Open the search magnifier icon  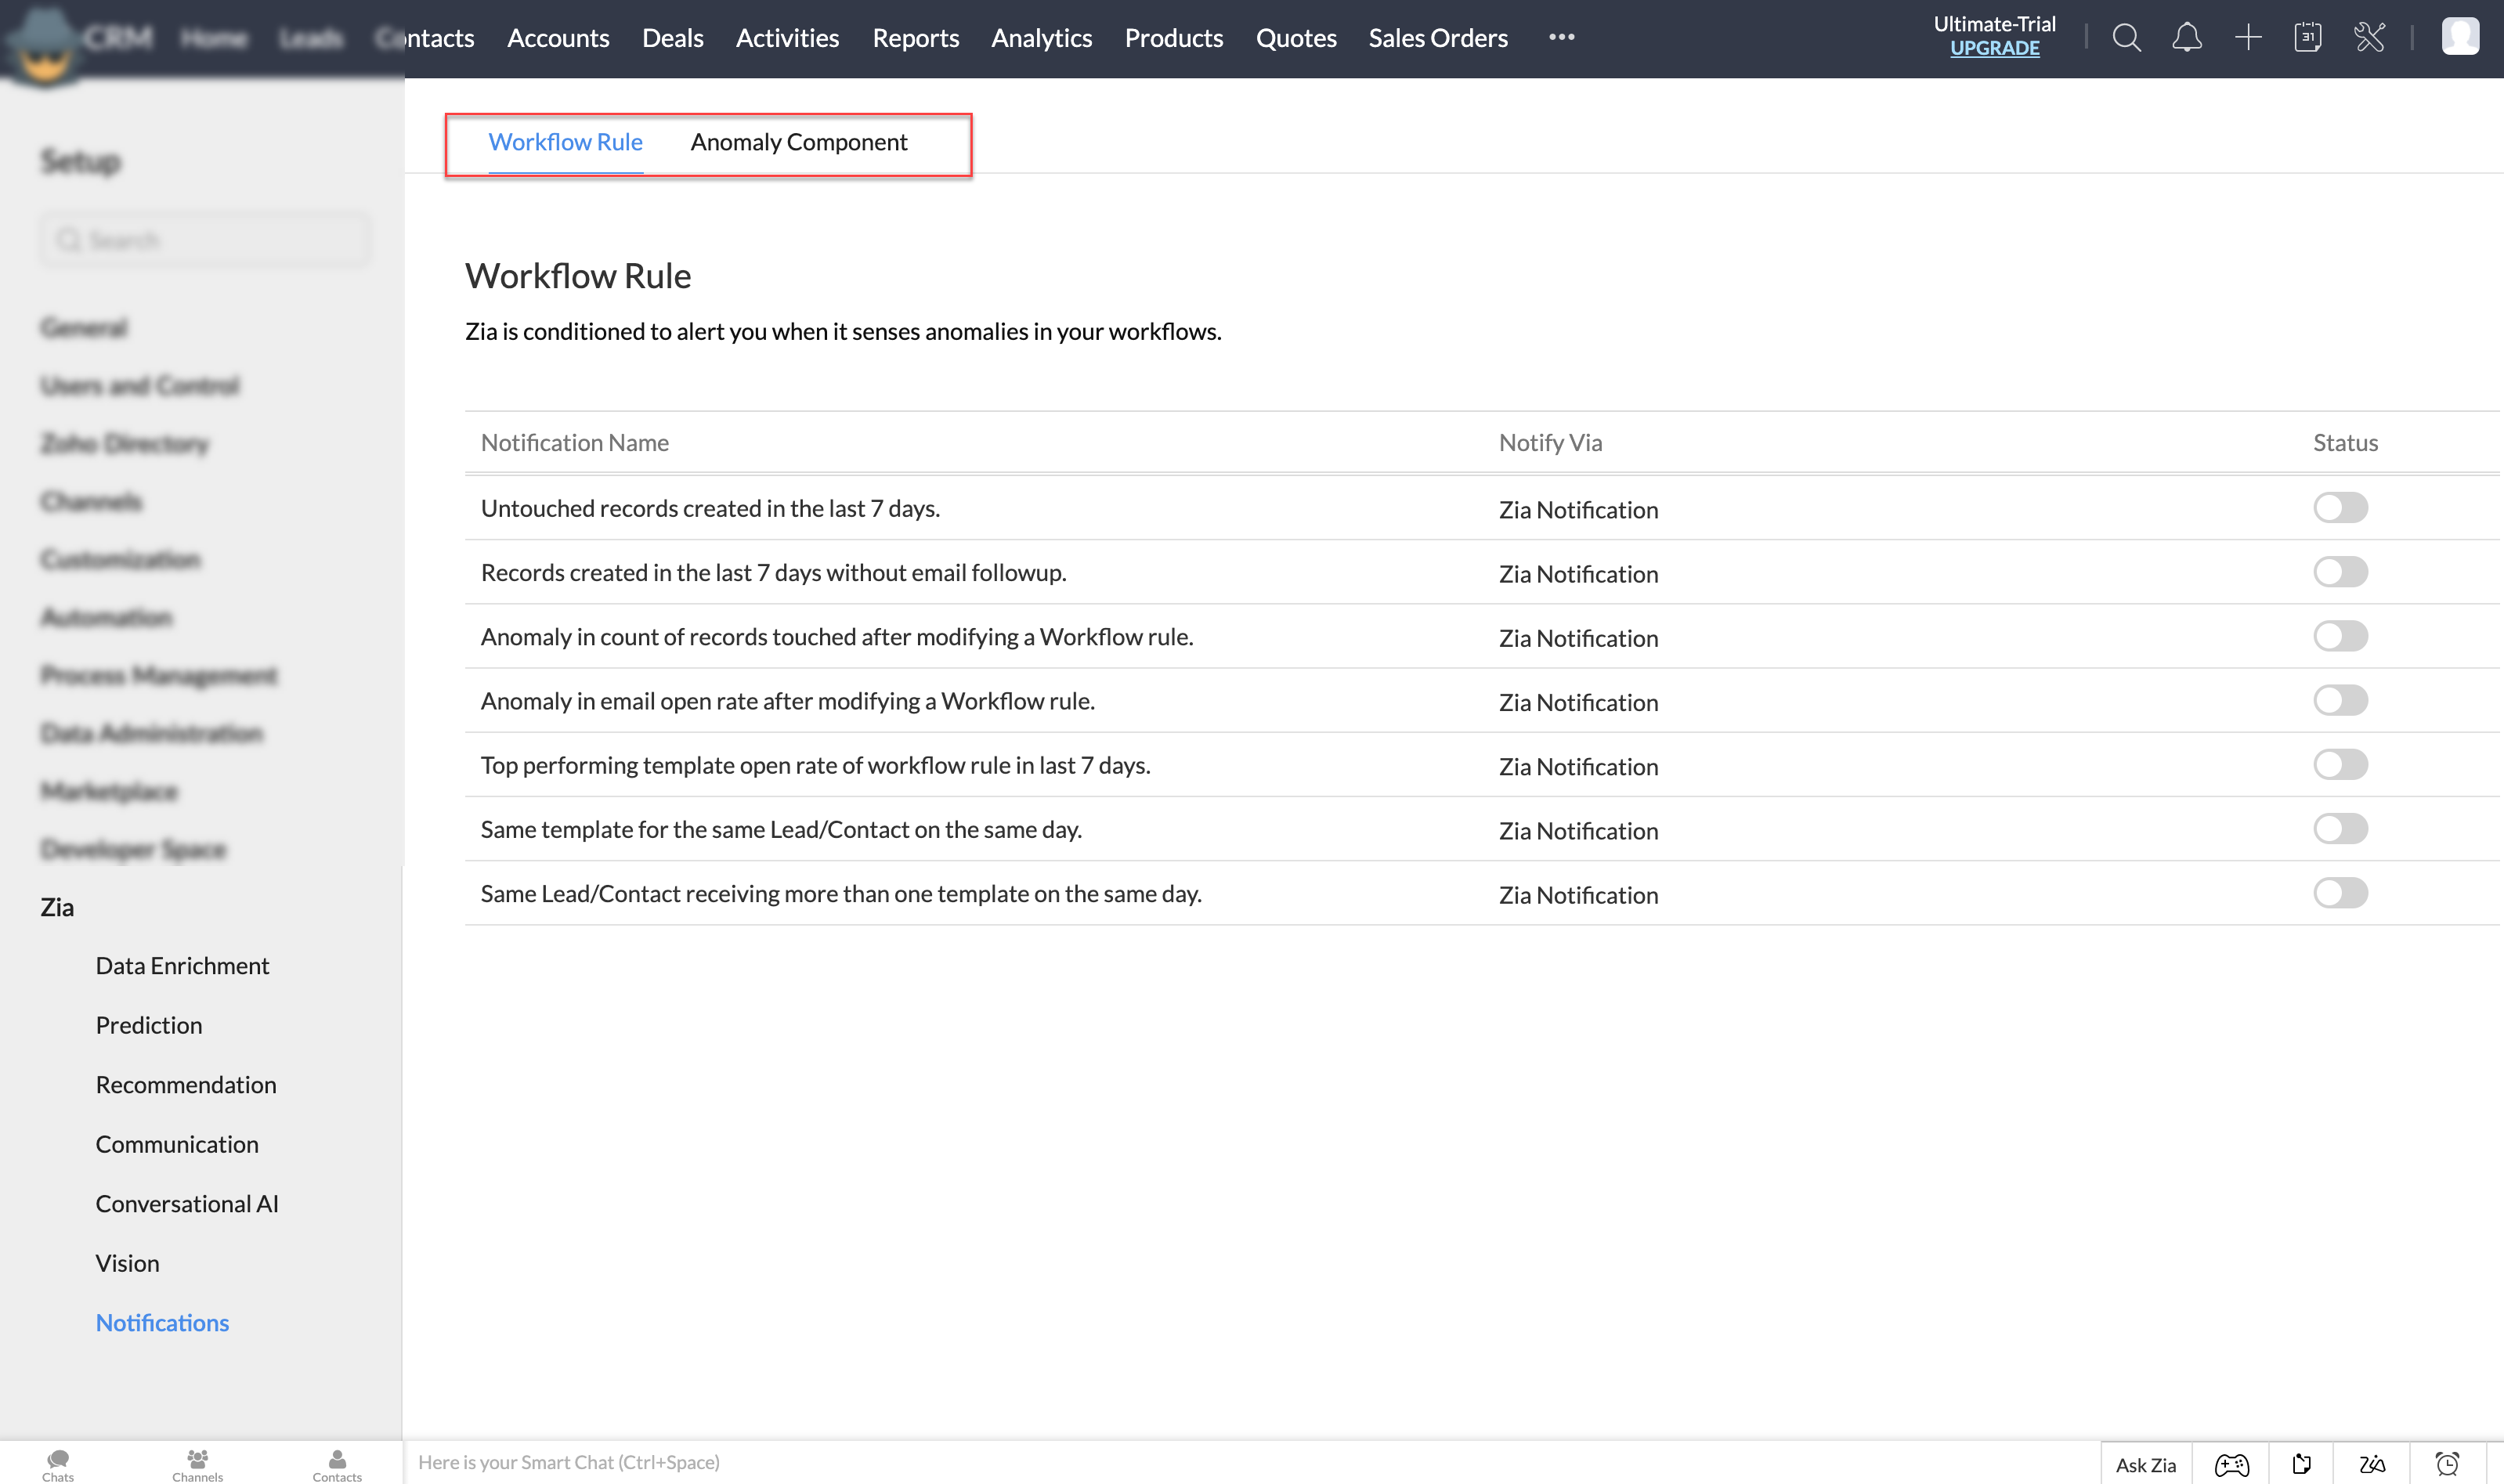[2126, 38]
